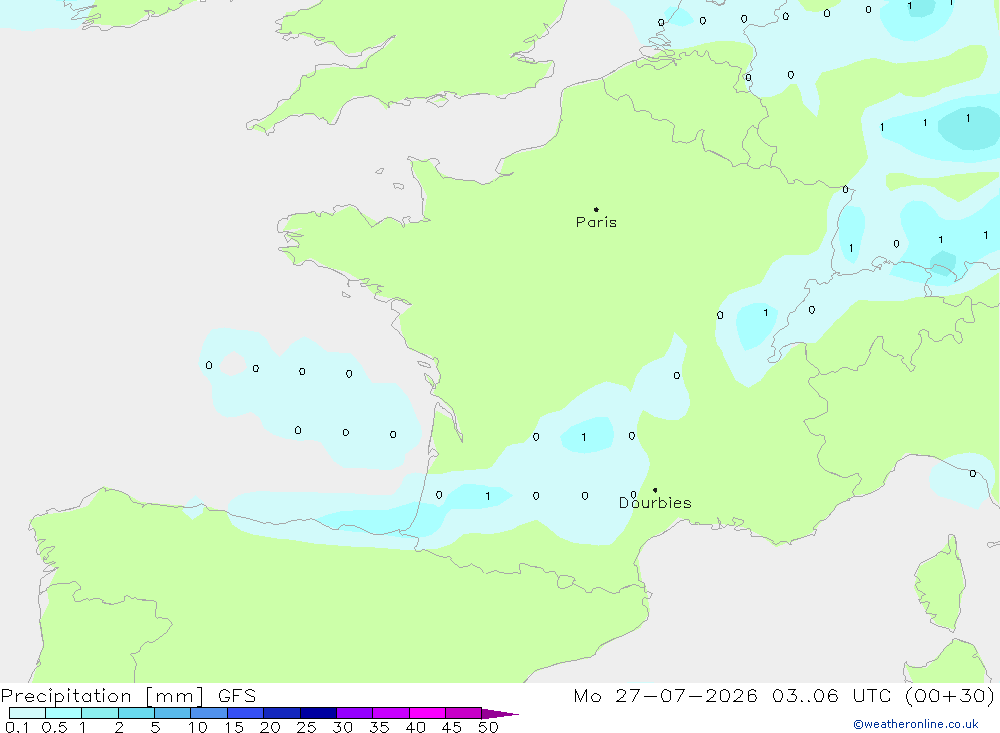Select the 30 mm purple legend swatch
Viewport: 1000px width, 733px height.
(x=355, y=713)
